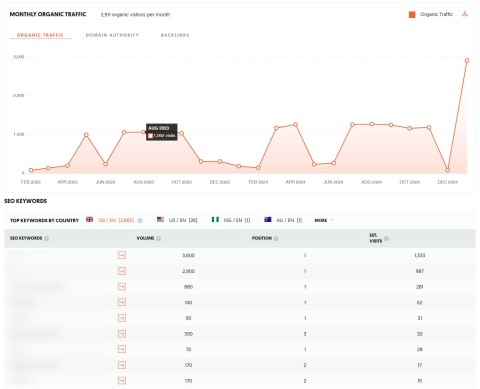Select the JUN 2023 data point
Screen dimensions: 480x389
pyautogui.click(x=106, y=164)
